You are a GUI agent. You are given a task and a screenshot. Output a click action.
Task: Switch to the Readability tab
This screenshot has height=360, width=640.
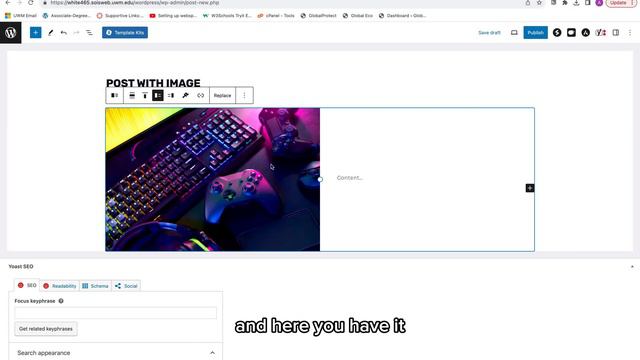(60, 286)
